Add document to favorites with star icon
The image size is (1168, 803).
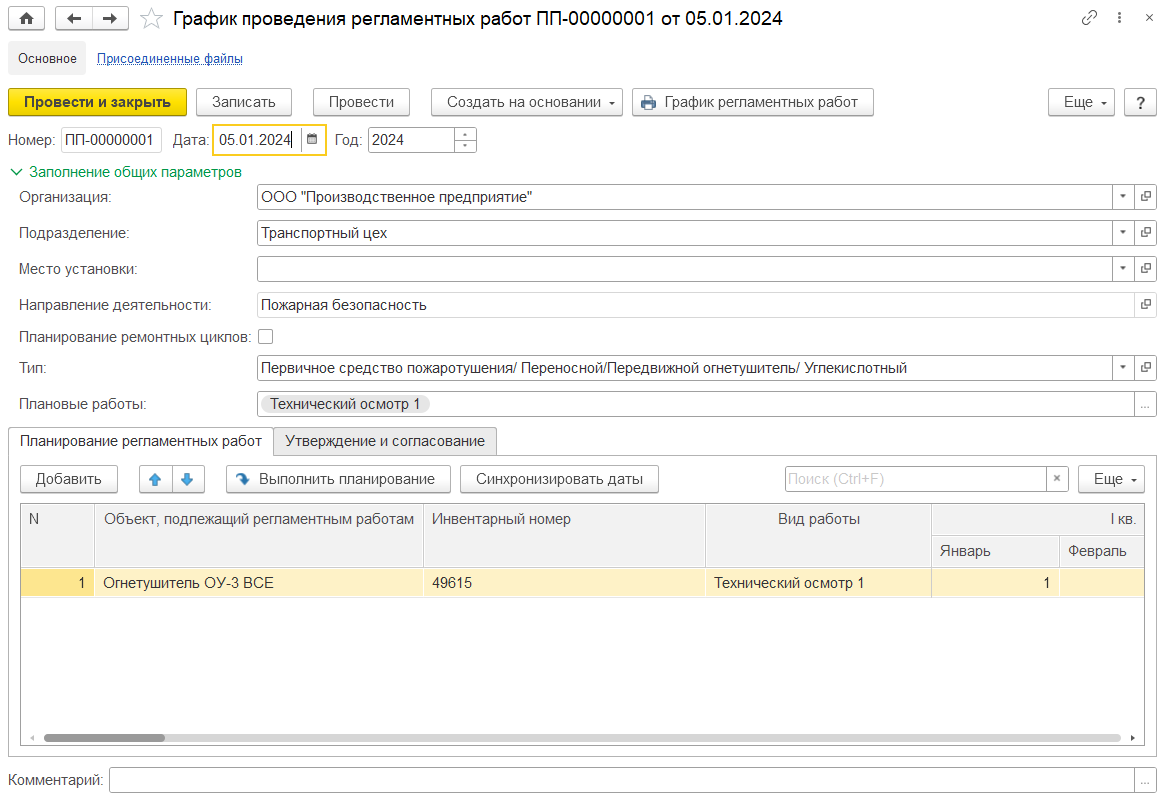150,18
